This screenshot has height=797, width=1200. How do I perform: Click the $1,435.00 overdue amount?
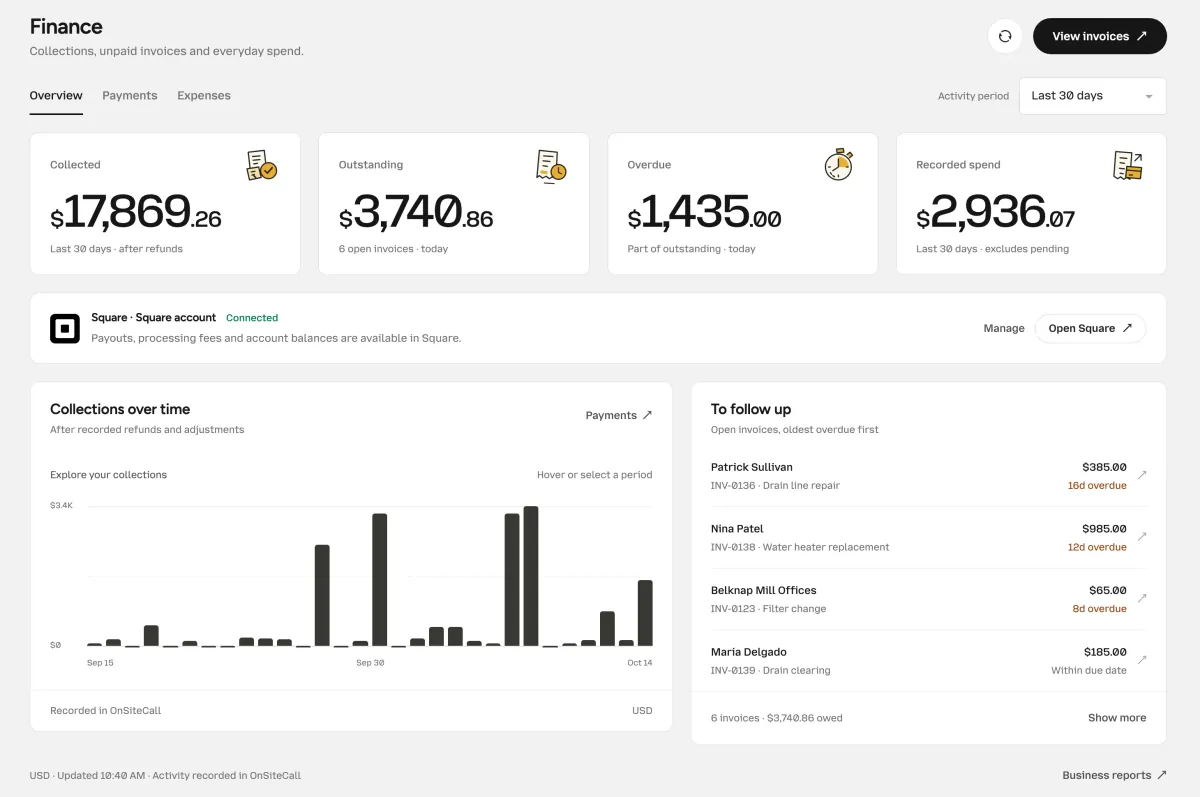705,212
